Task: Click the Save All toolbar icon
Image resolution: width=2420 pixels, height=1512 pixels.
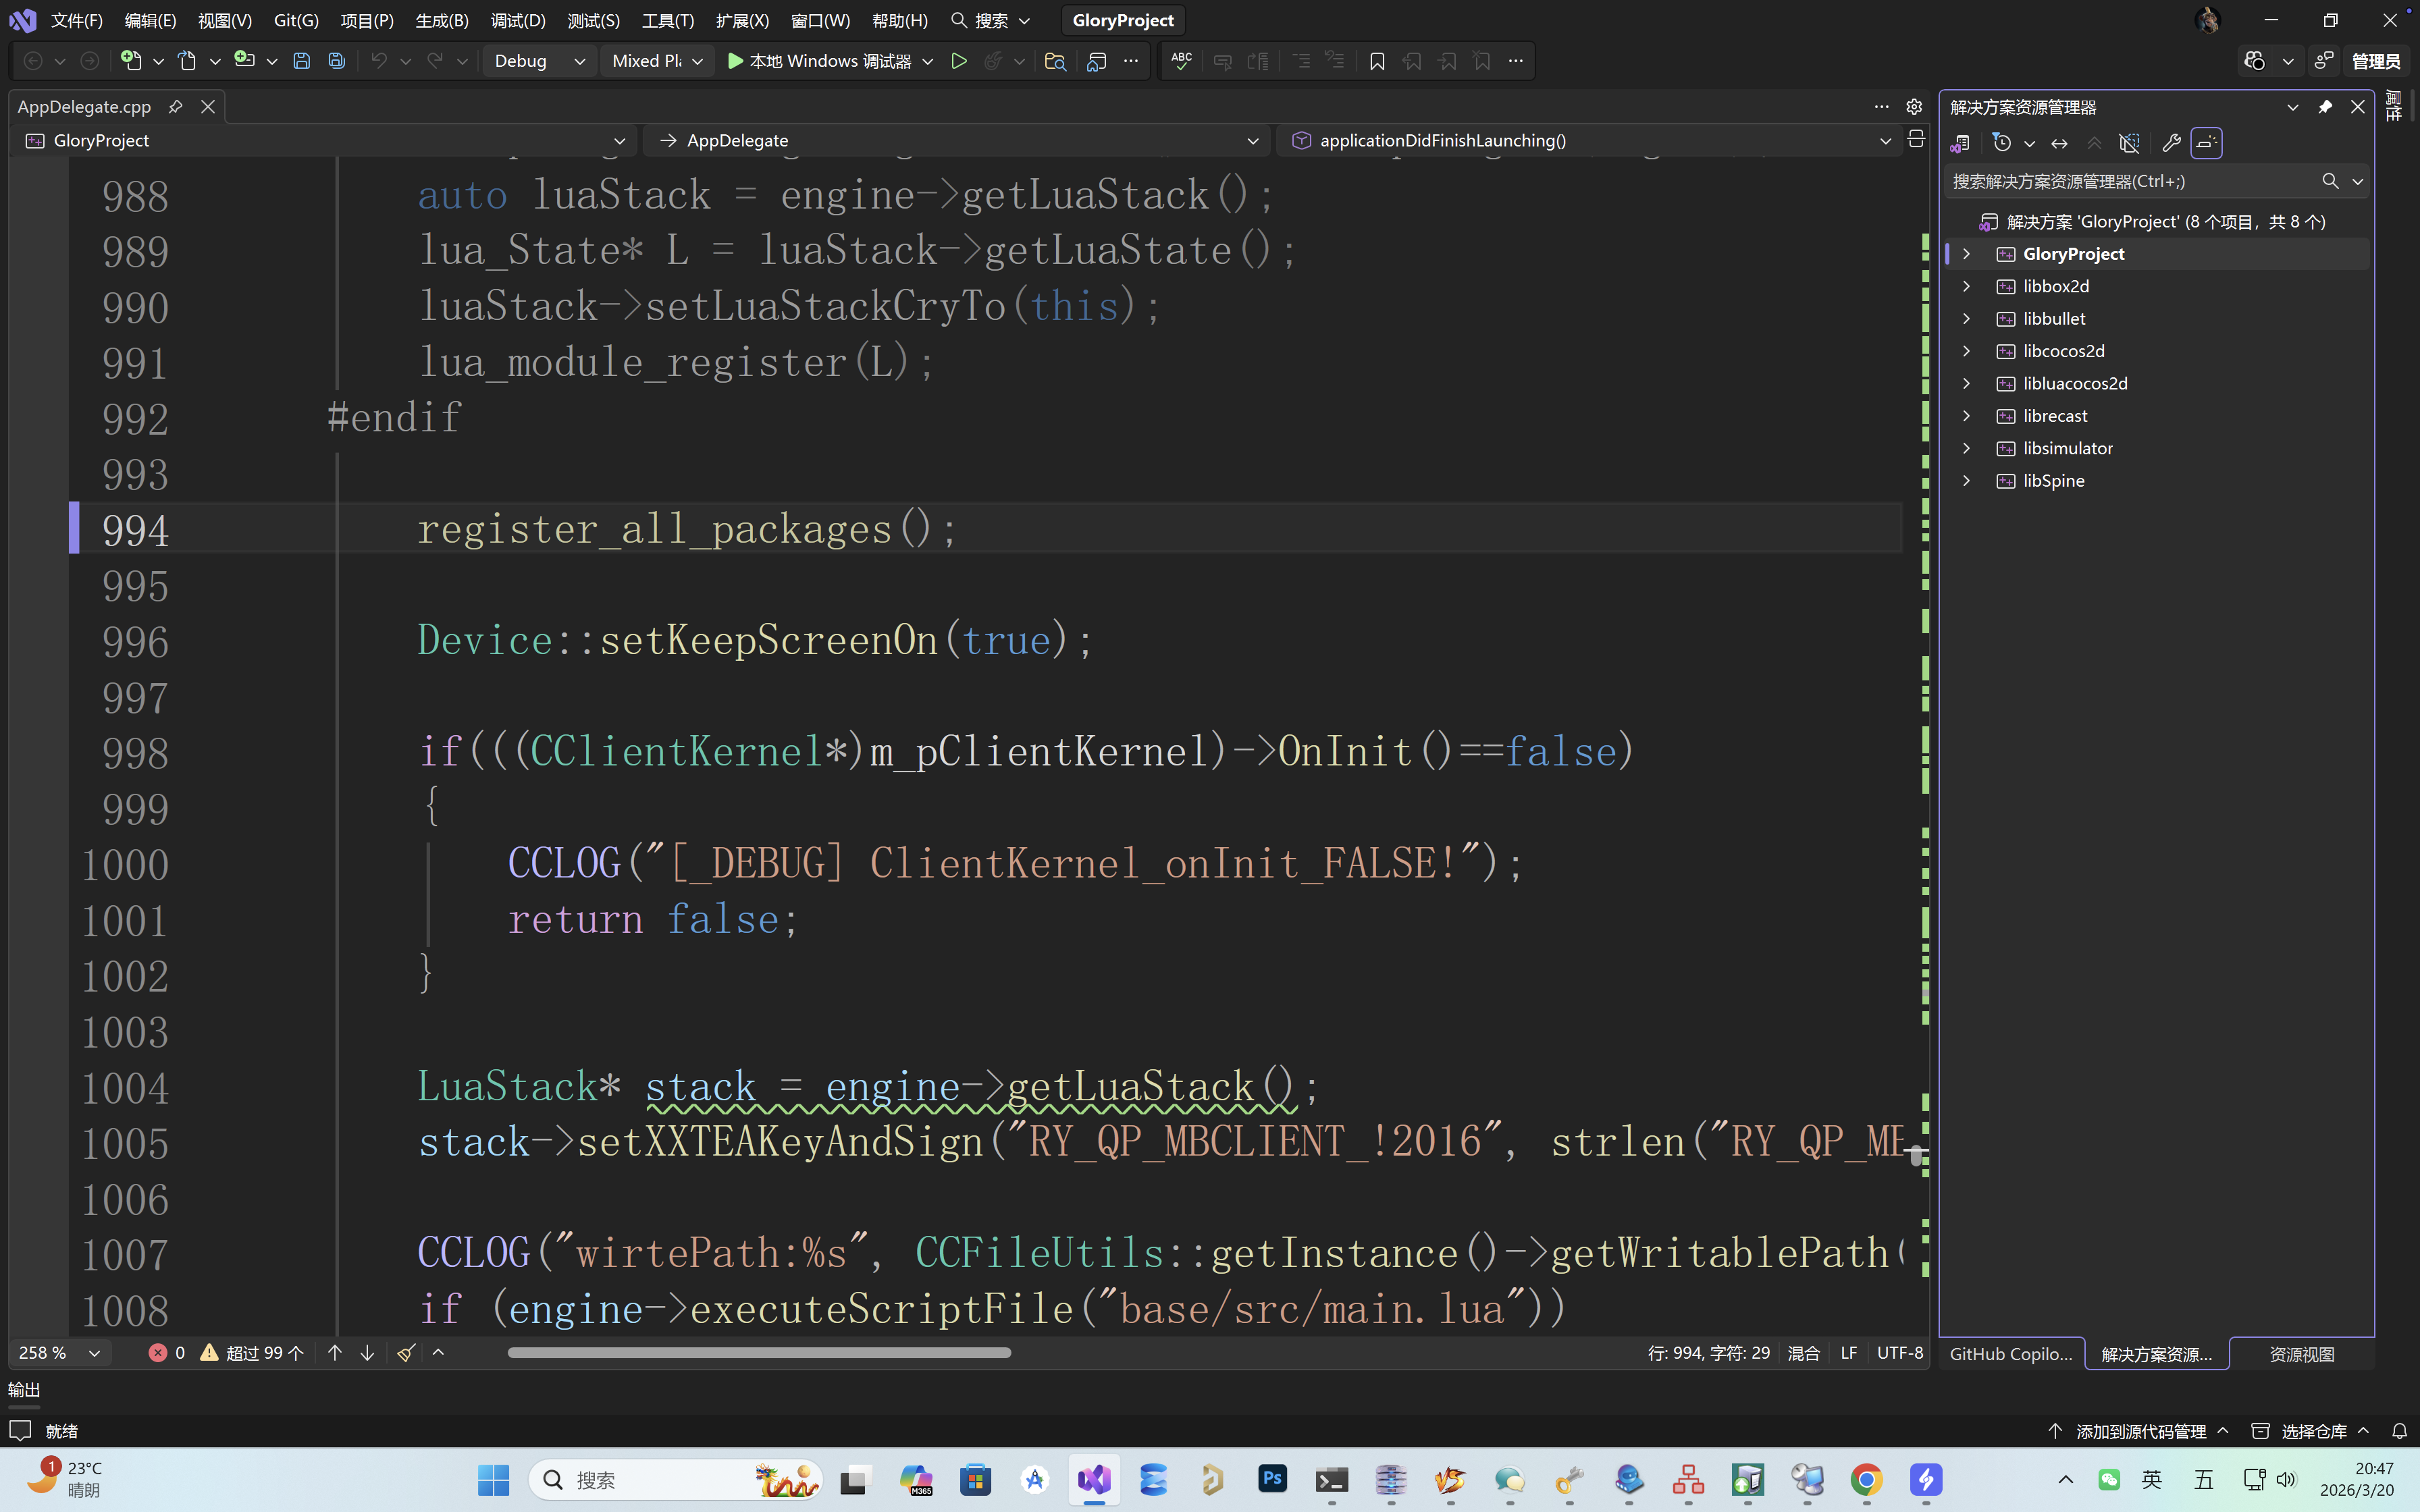Action: point(337,61)
